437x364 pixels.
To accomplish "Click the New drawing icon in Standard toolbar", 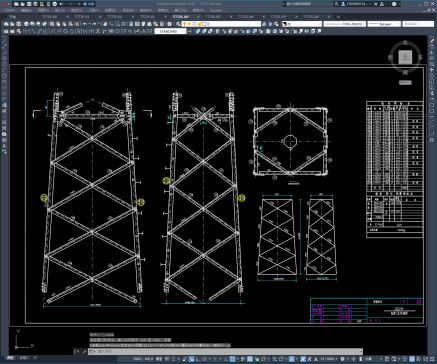I will (6, 24).
